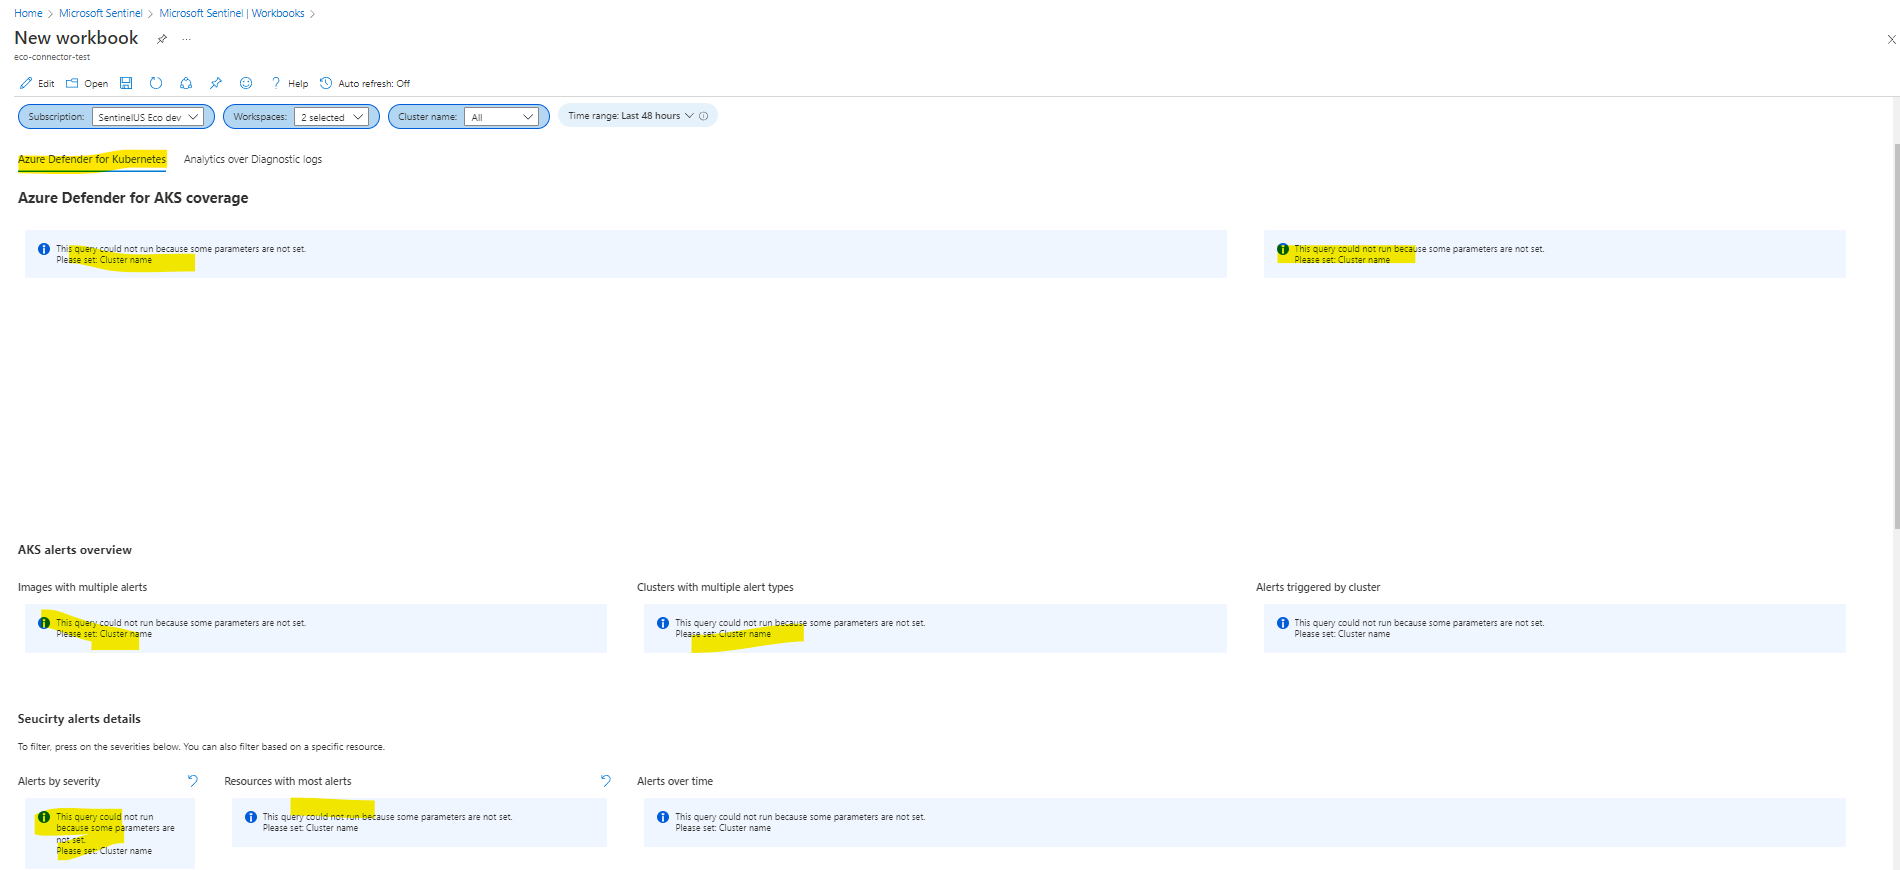Click the undo arrow beside Alerts by severity
The height and width of the screenshot is (870, 1900).
pyautogui.click(x=193, y=781)
